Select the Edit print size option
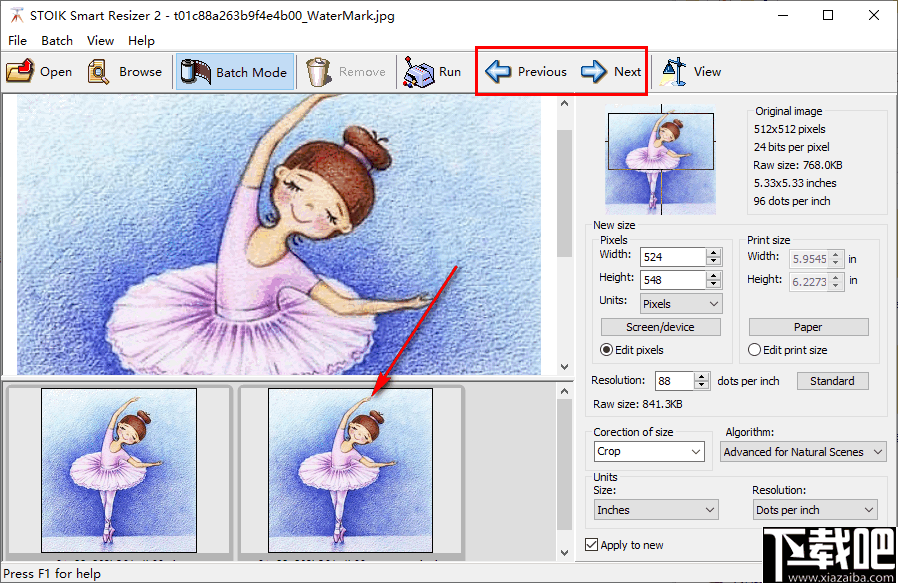This screenshot has width=898, height=583. pos(755,350)
